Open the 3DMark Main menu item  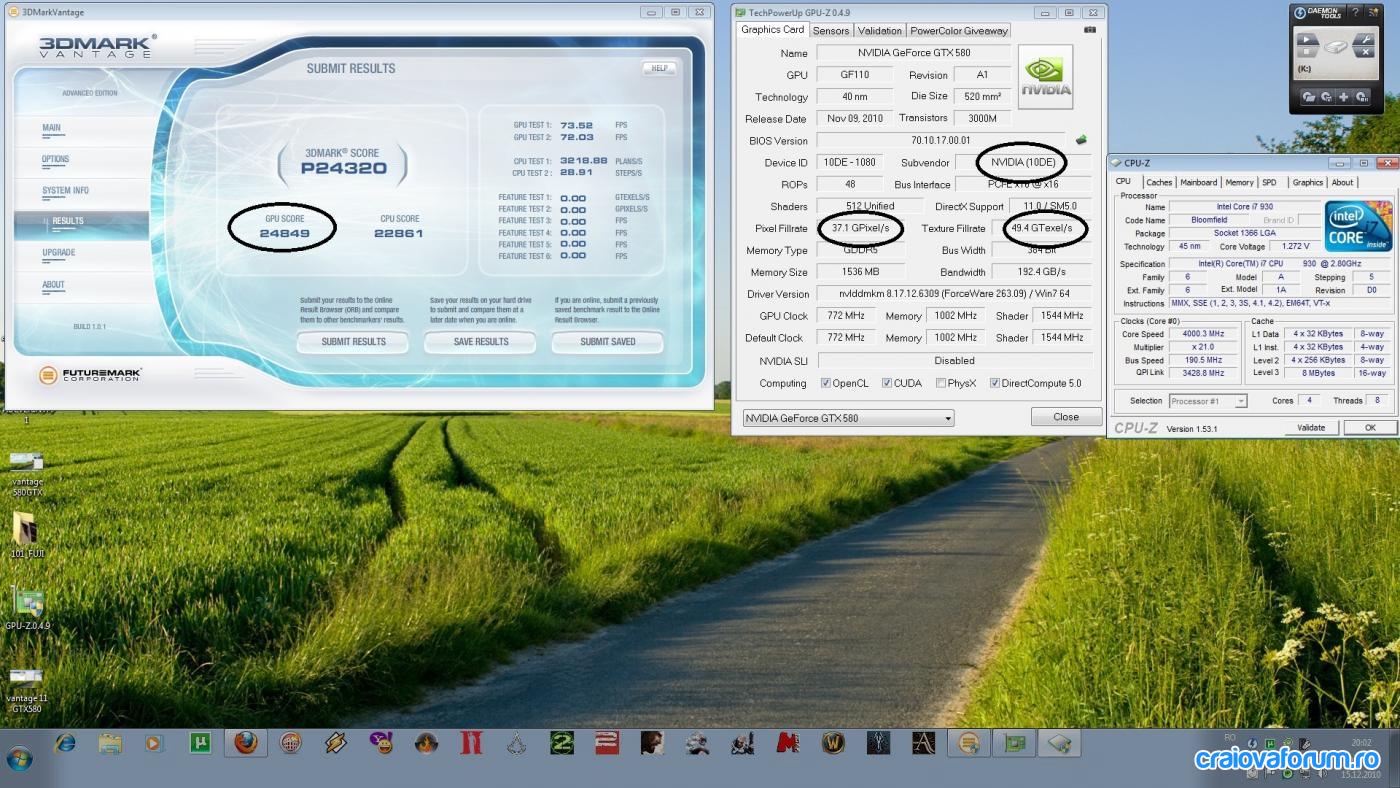point(51,128)
